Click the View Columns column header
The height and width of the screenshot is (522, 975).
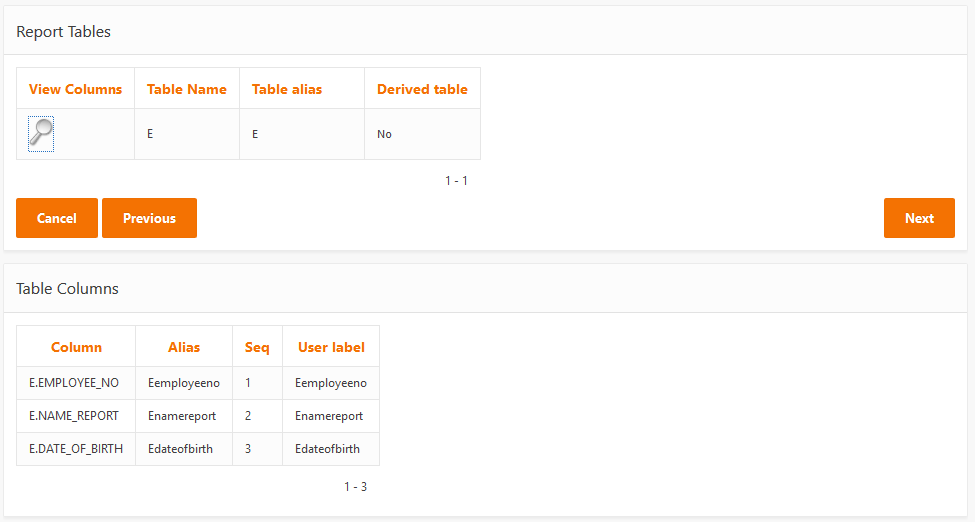pyautogui.click(x=76, y=89)
